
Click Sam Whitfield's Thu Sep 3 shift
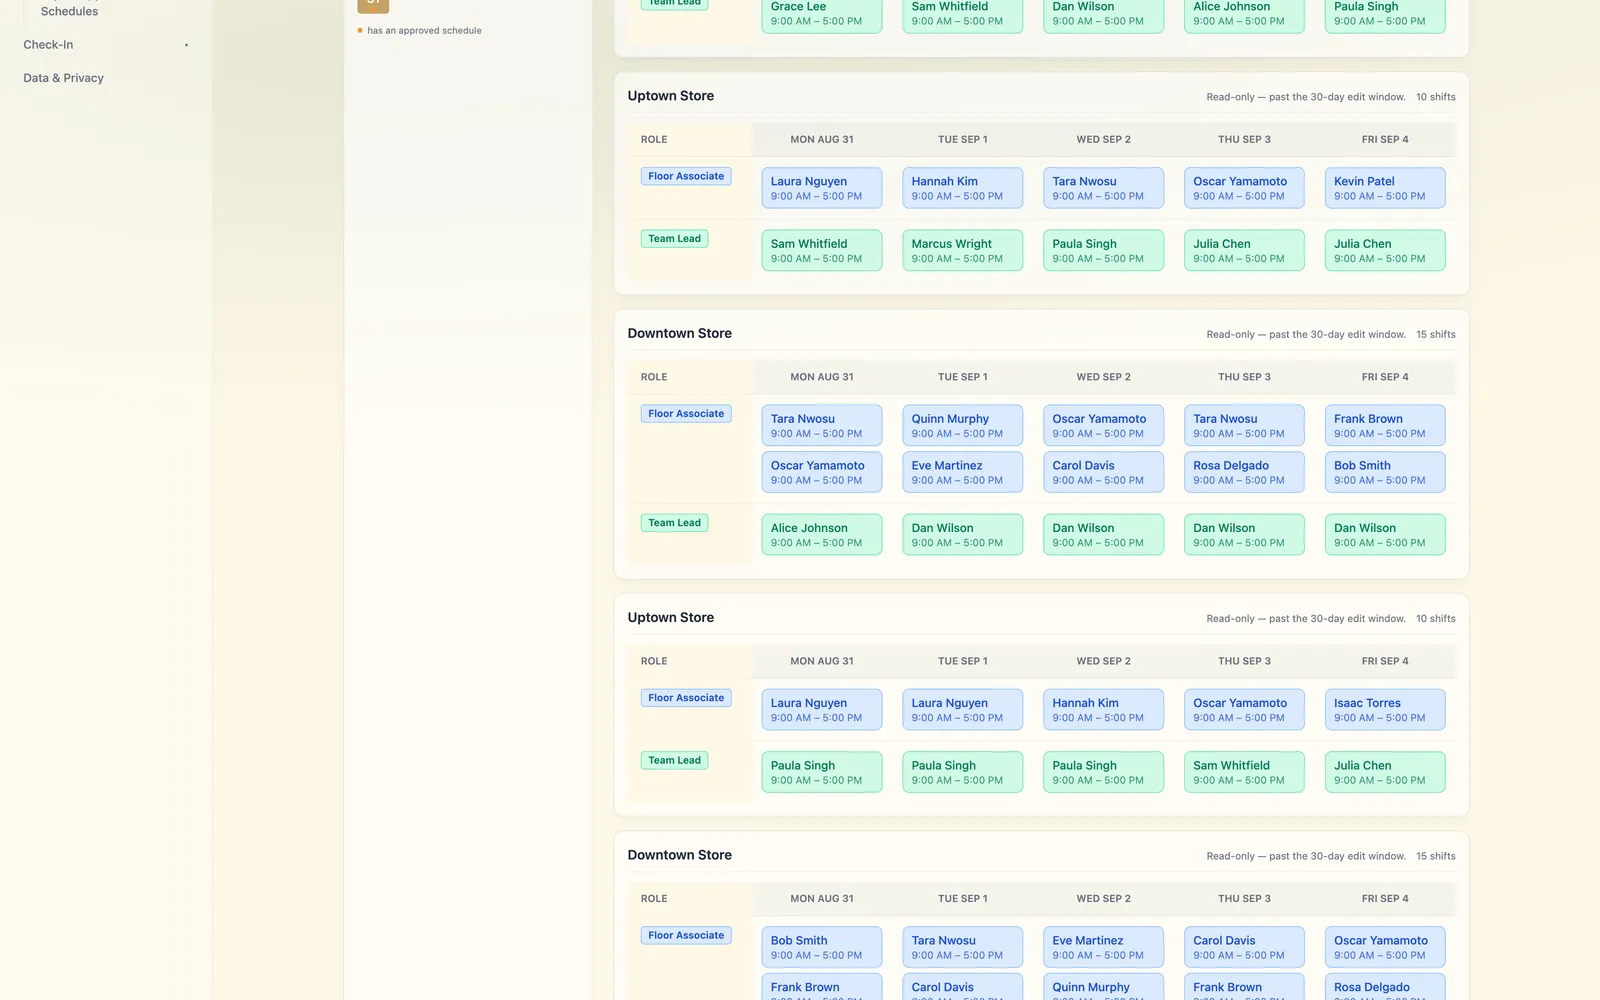pos(1244,772)
